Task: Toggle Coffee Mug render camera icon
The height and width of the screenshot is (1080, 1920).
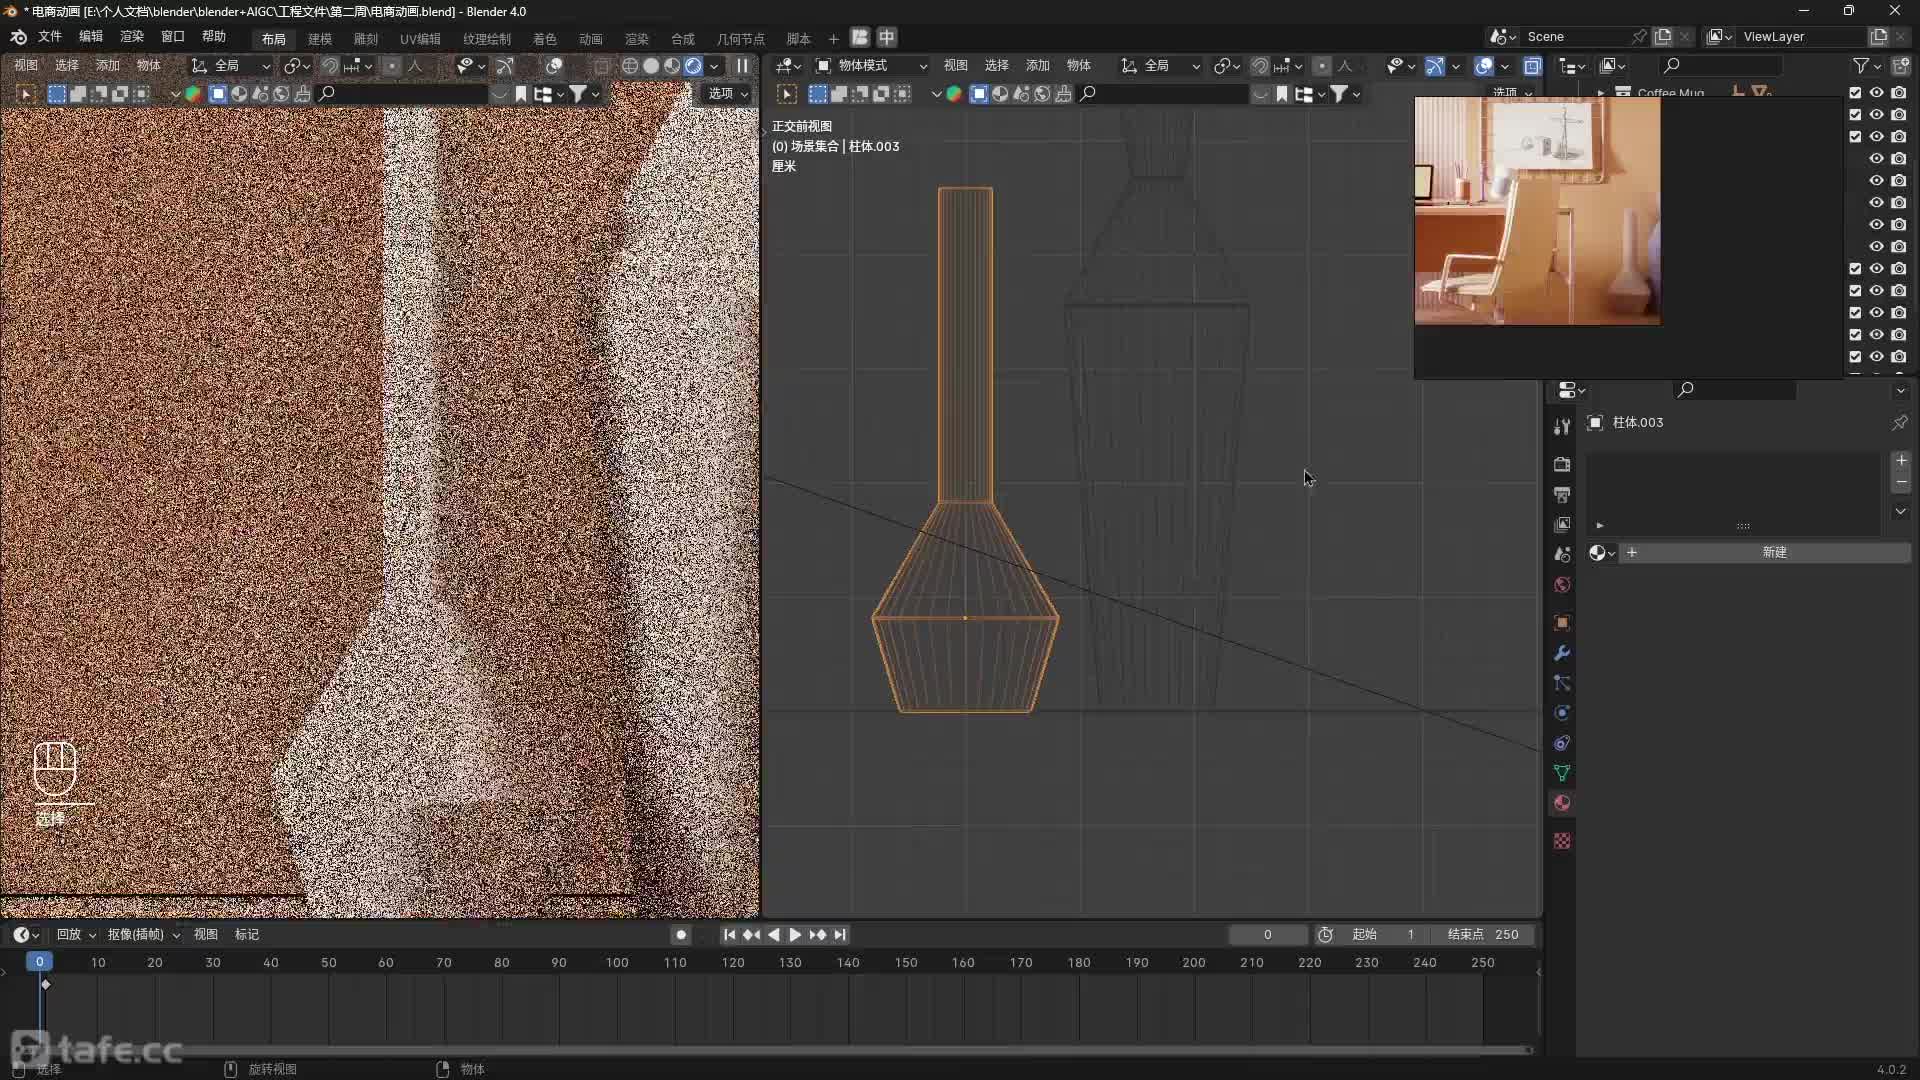Action: [1899, 92]
